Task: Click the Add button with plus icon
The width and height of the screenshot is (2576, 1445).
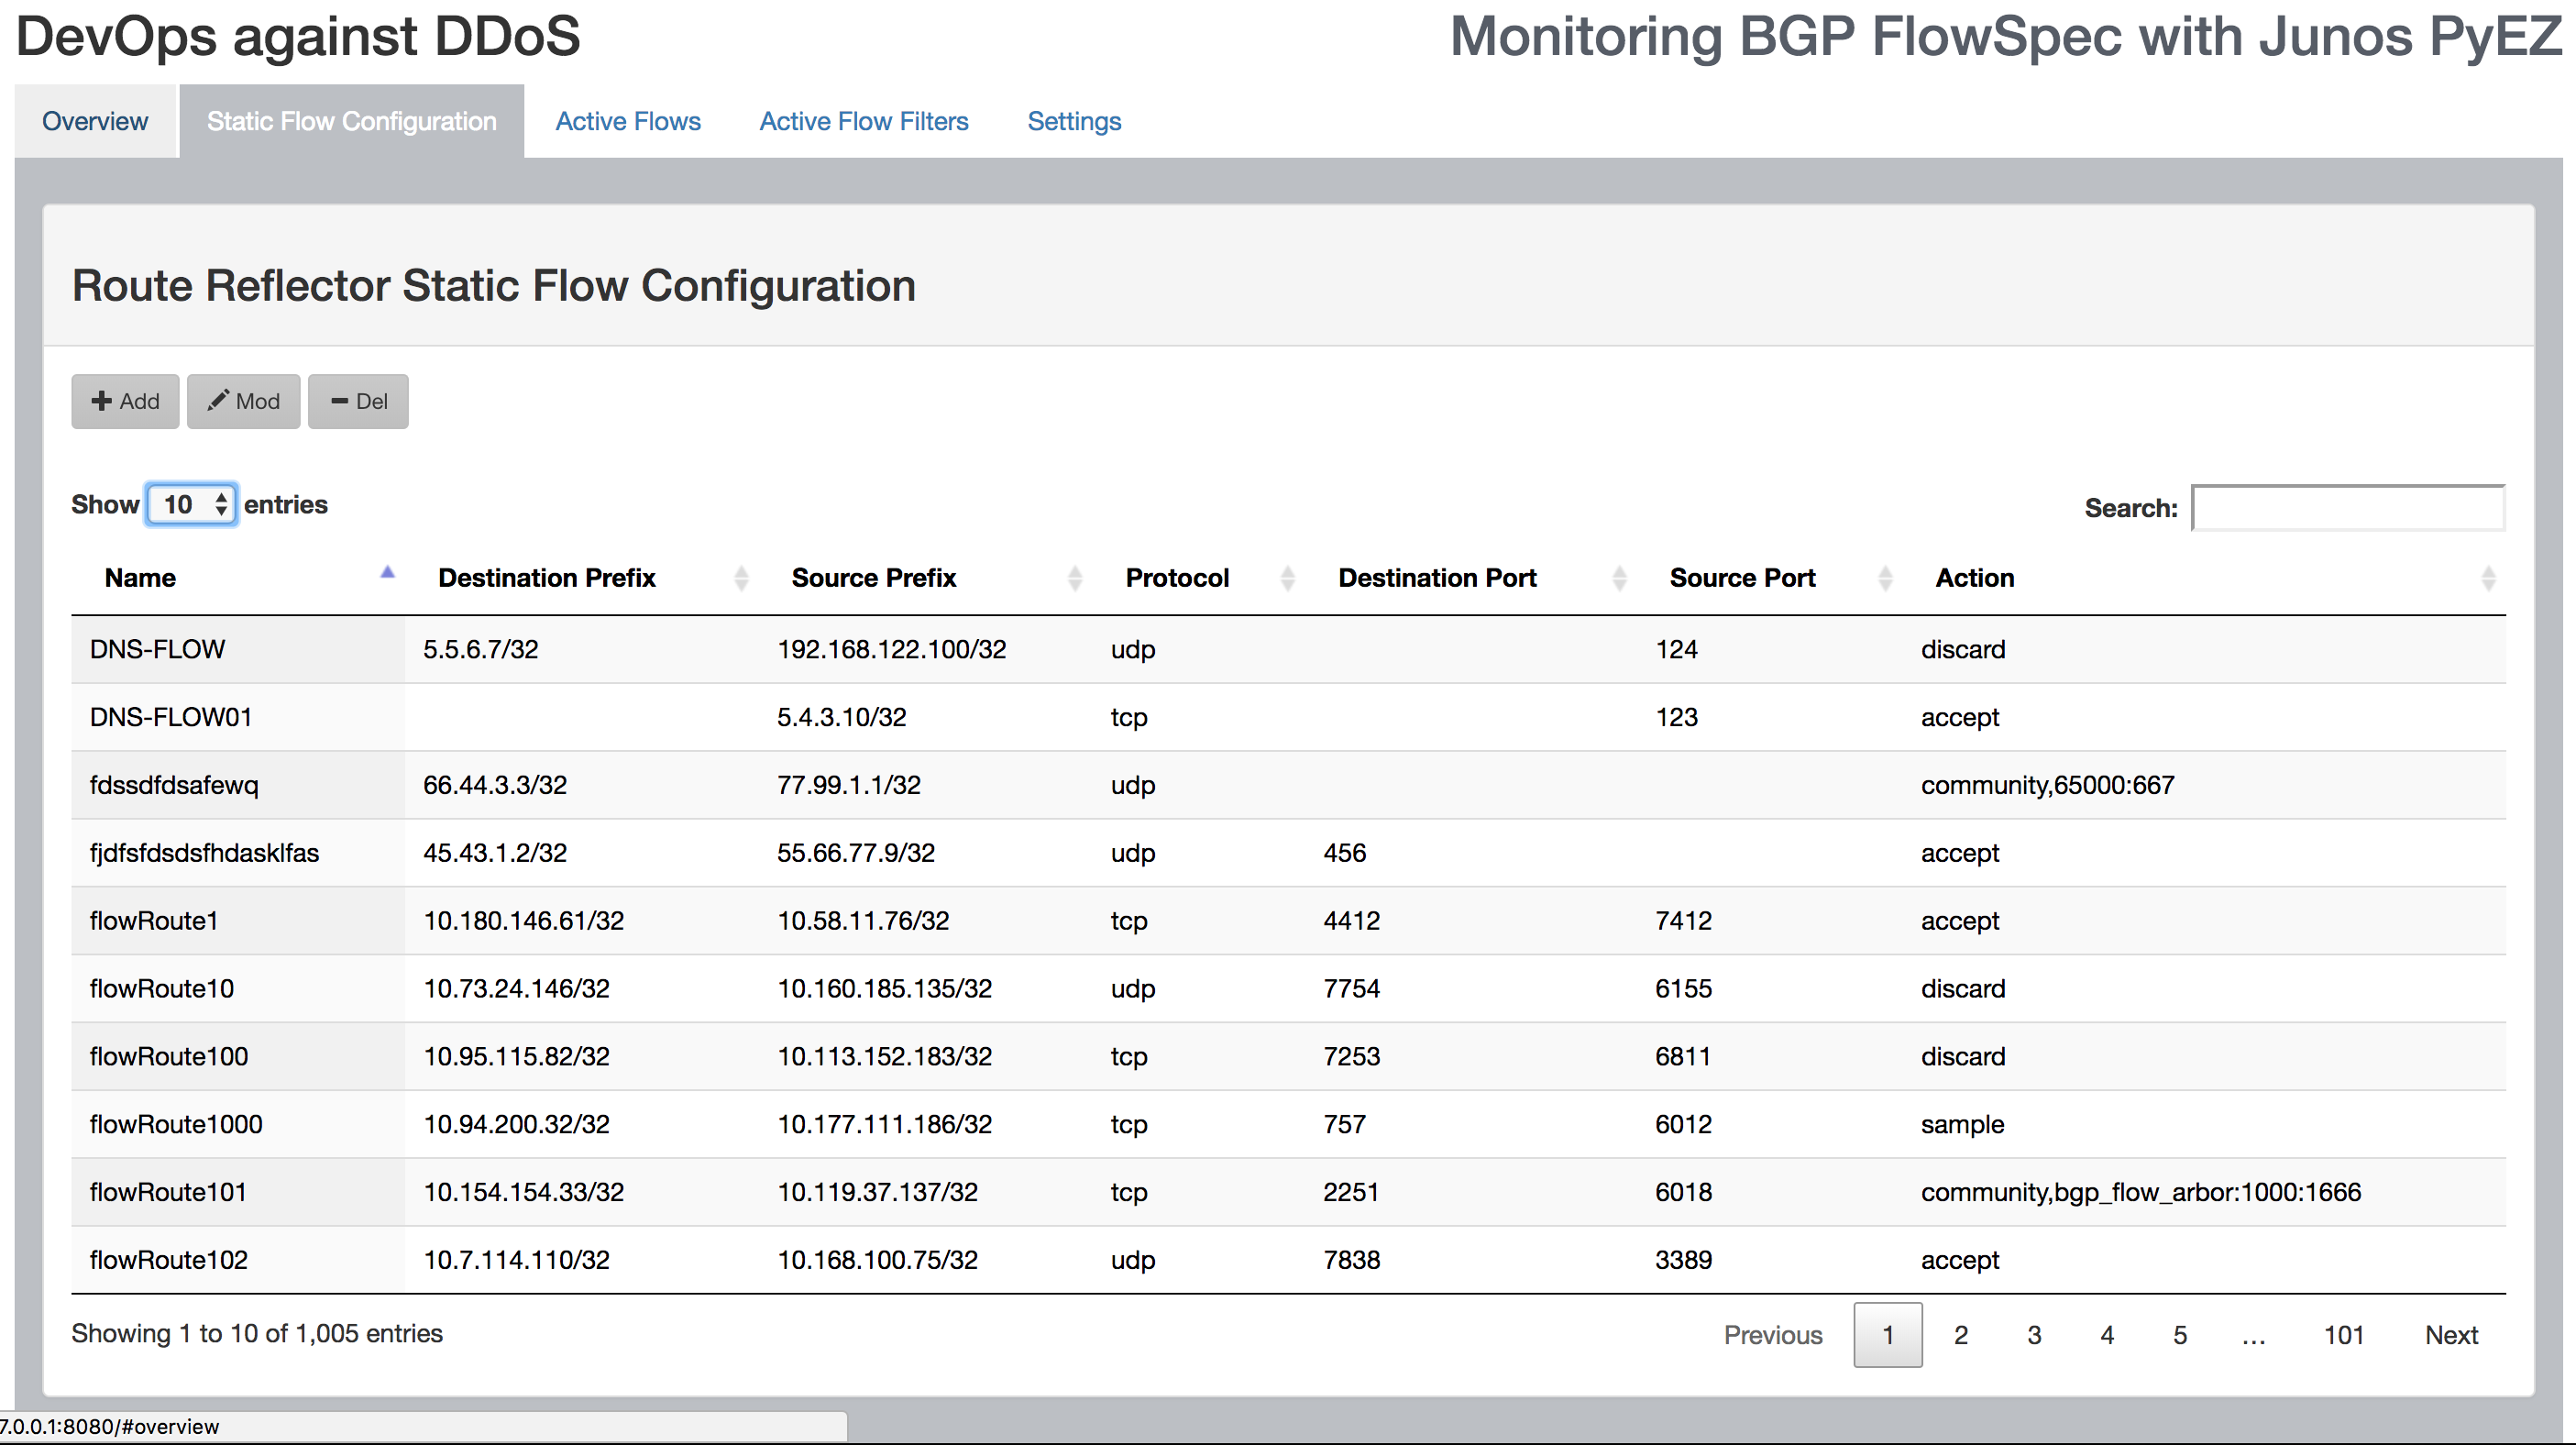Action: 125,401
